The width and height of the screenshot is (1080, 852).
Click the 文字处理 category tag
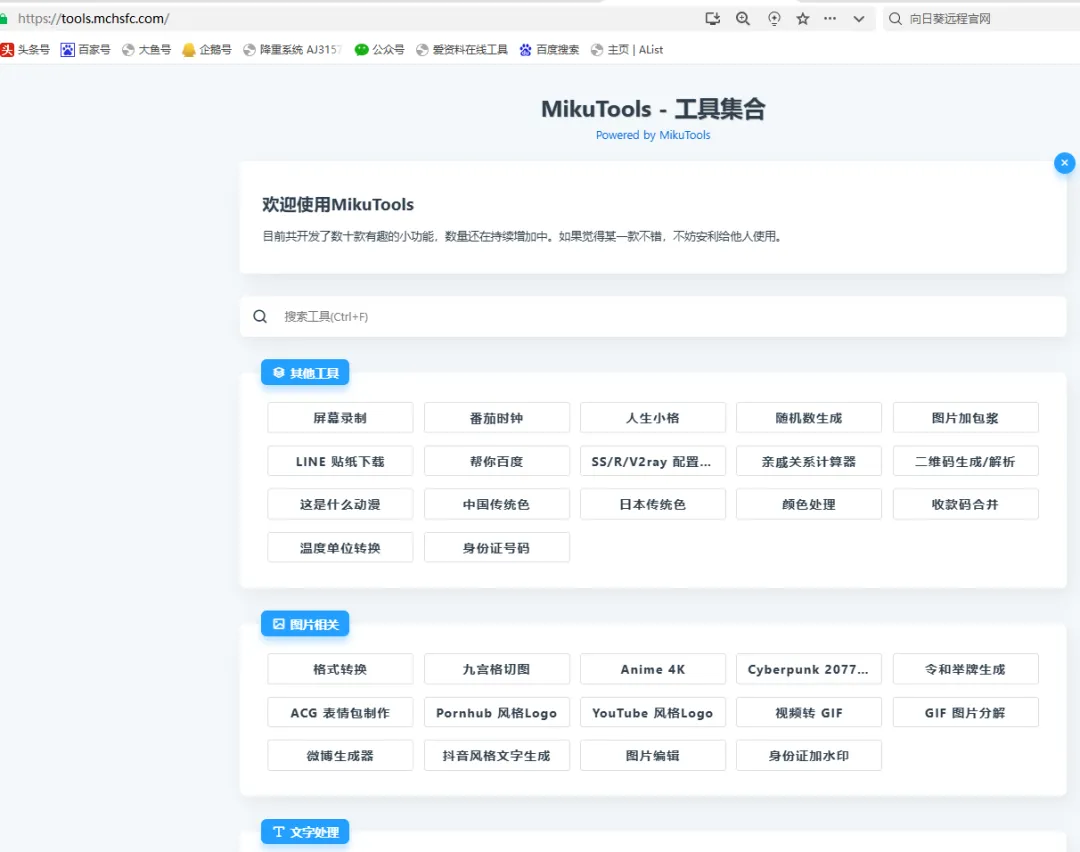(305, 832)
